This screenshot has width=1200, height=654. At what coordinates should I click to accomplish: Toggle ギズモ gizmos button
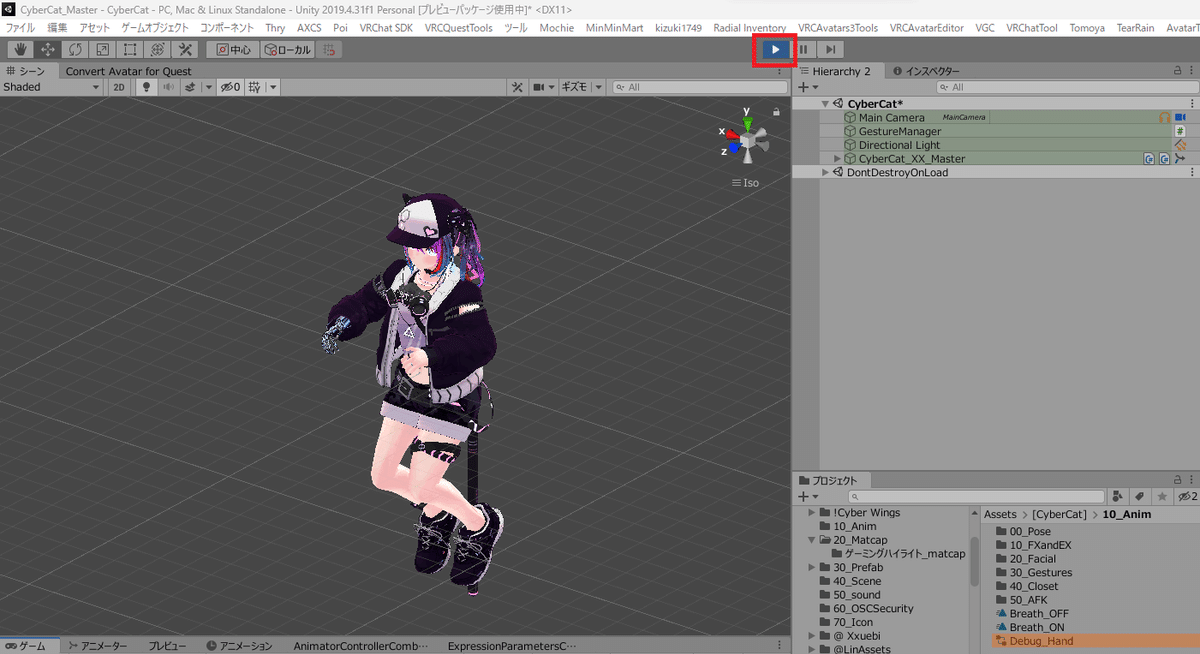(x=575, y=87)
